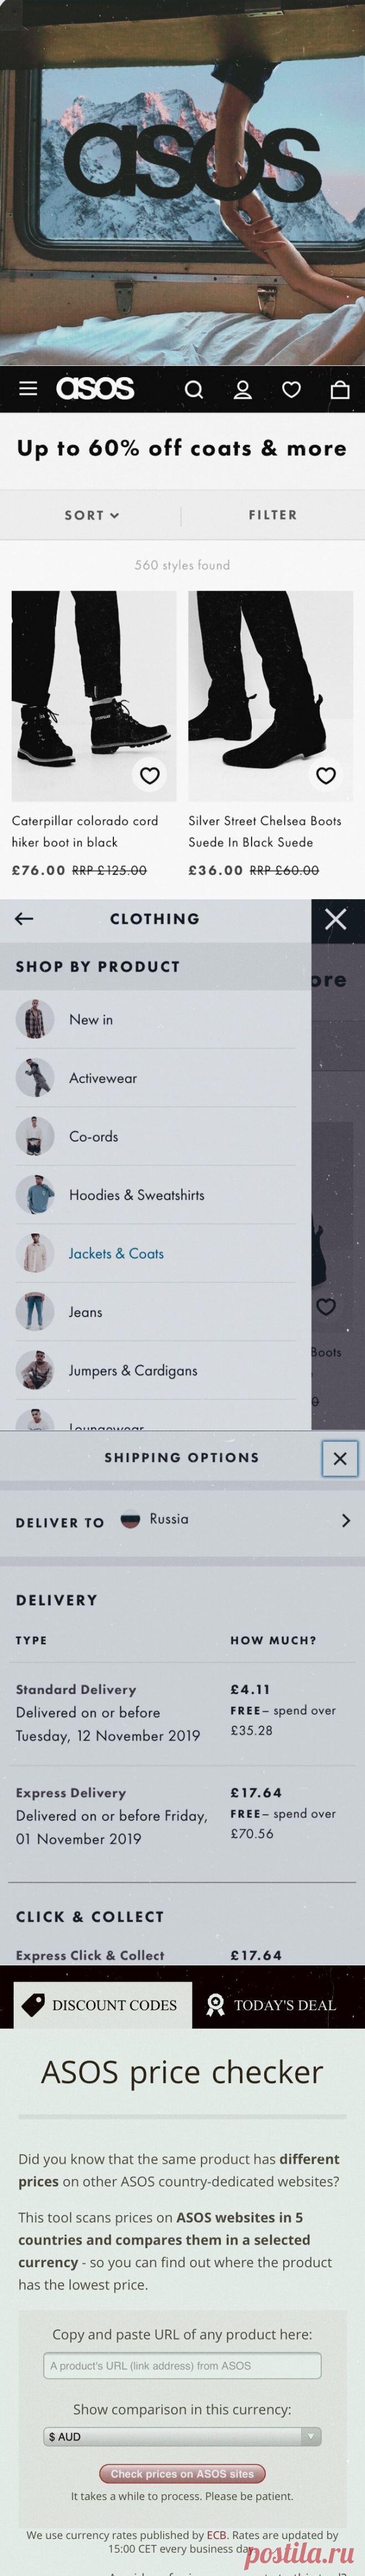This screenshot has width=365, height=2576.
Task: Open the Discount Codes tab
Action: pyautogui.click(x=102, y=2005)
